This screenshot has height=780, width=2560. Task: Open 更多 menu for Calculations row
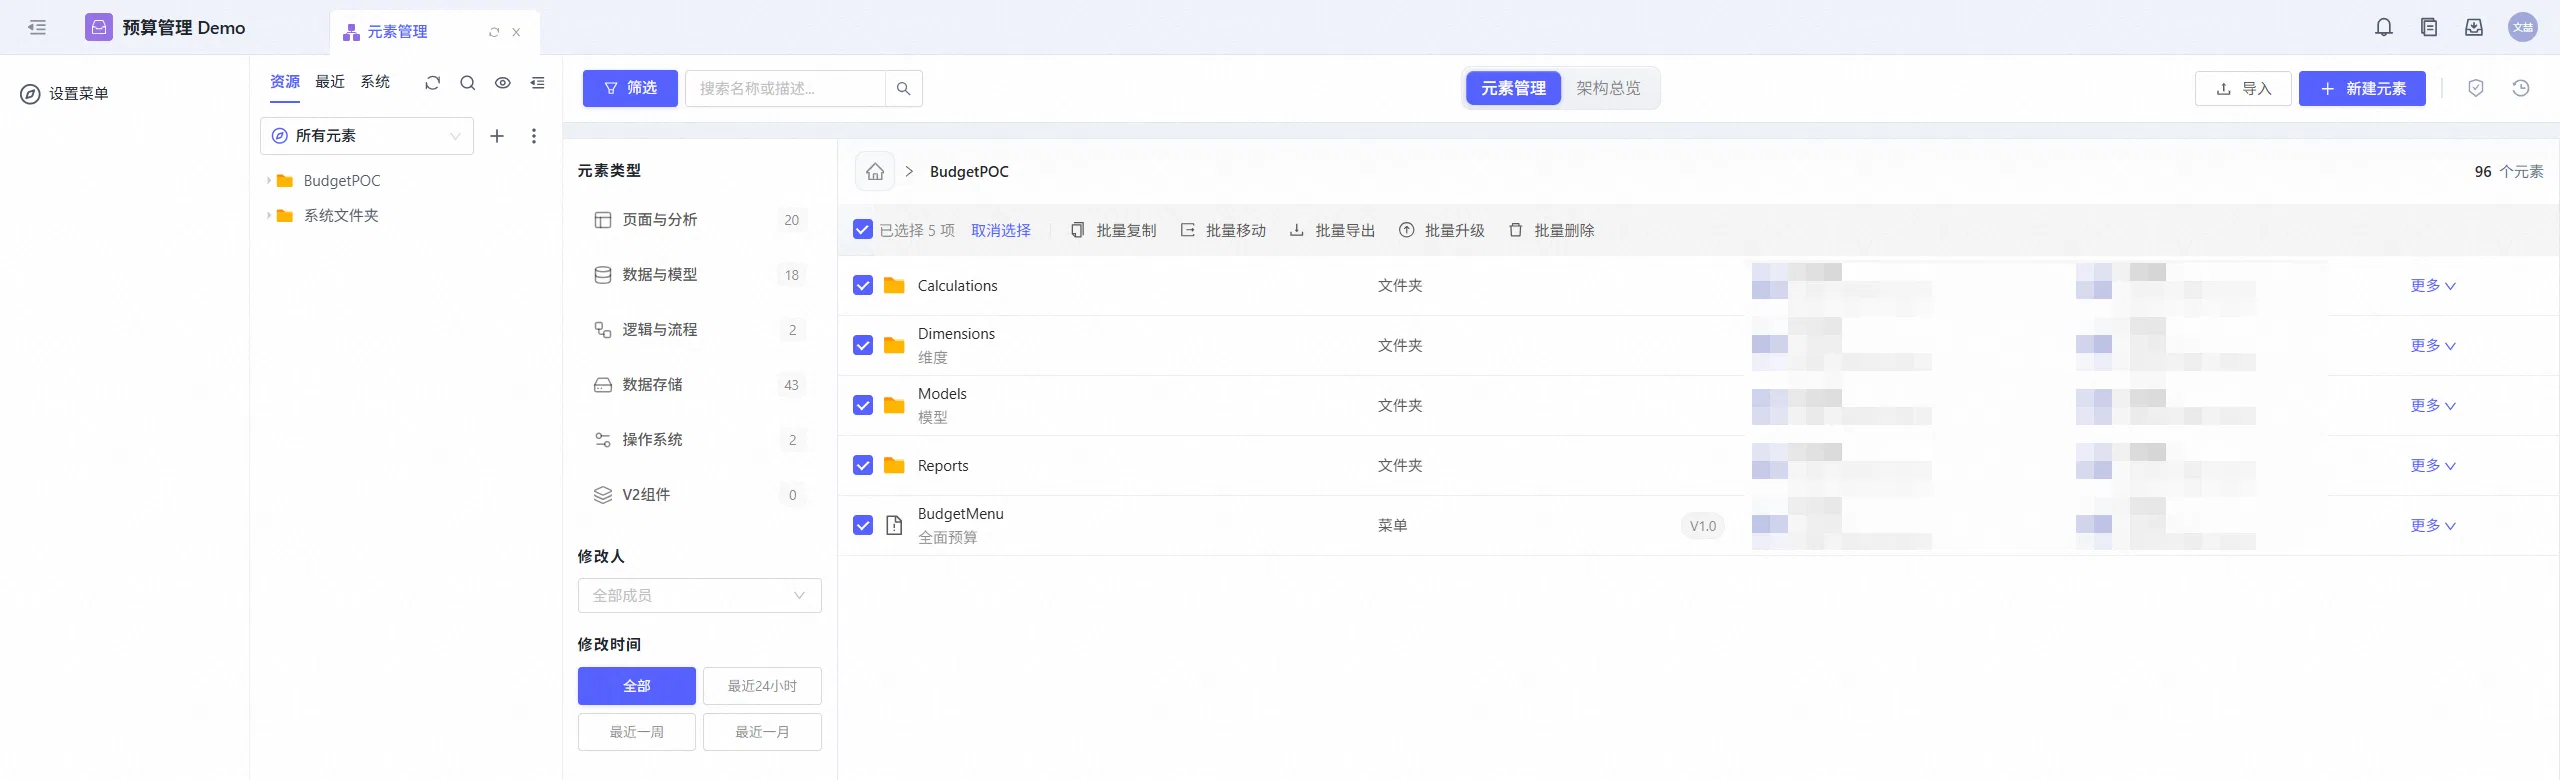tap(2433, 286)
